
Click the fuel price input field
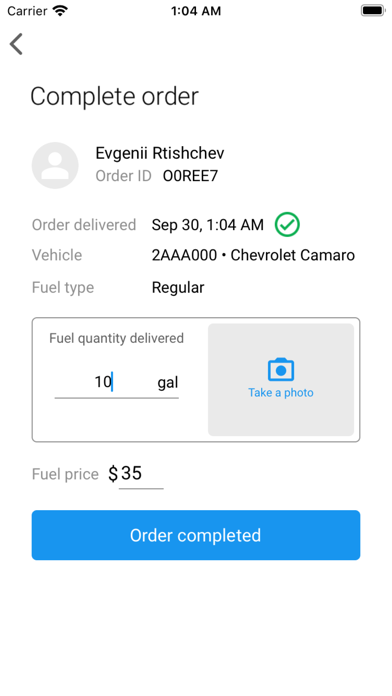(141, 474)
